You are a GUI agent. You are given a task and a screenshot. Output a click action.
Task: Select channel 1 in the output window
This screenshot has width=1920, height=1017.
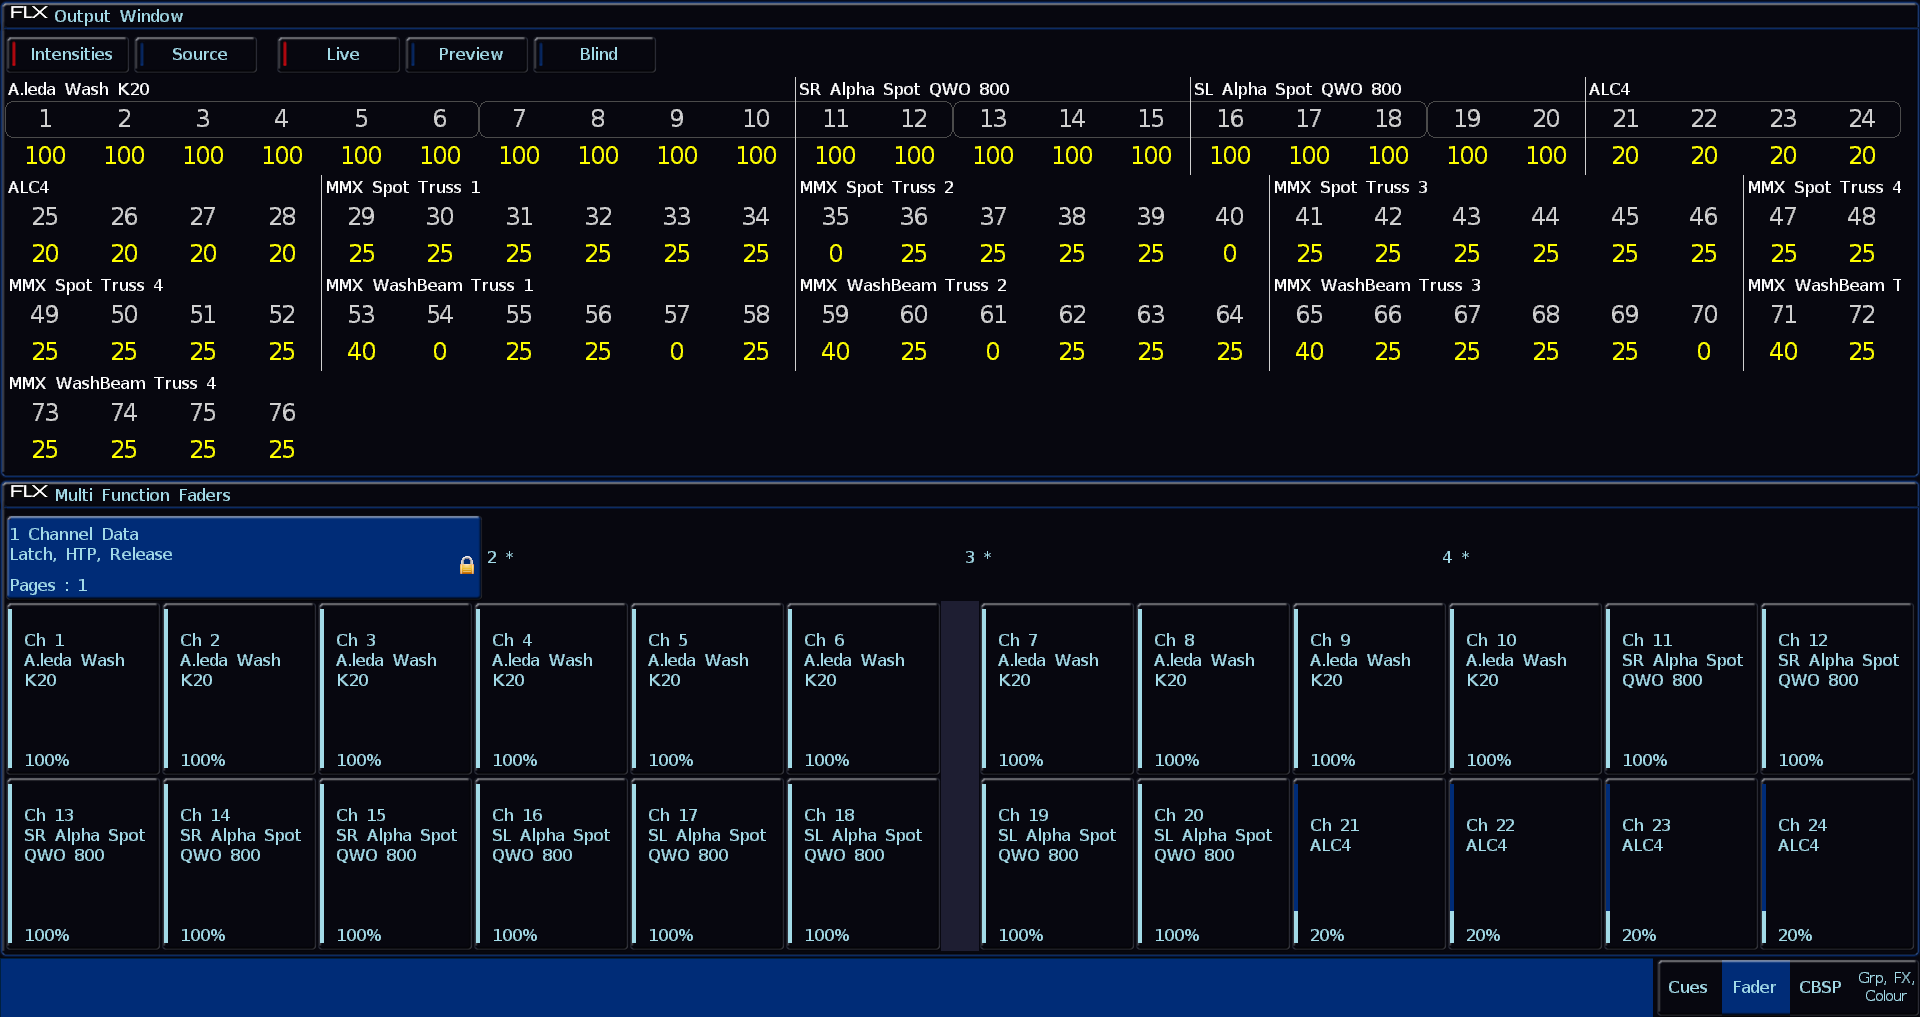tap(45, 119)
